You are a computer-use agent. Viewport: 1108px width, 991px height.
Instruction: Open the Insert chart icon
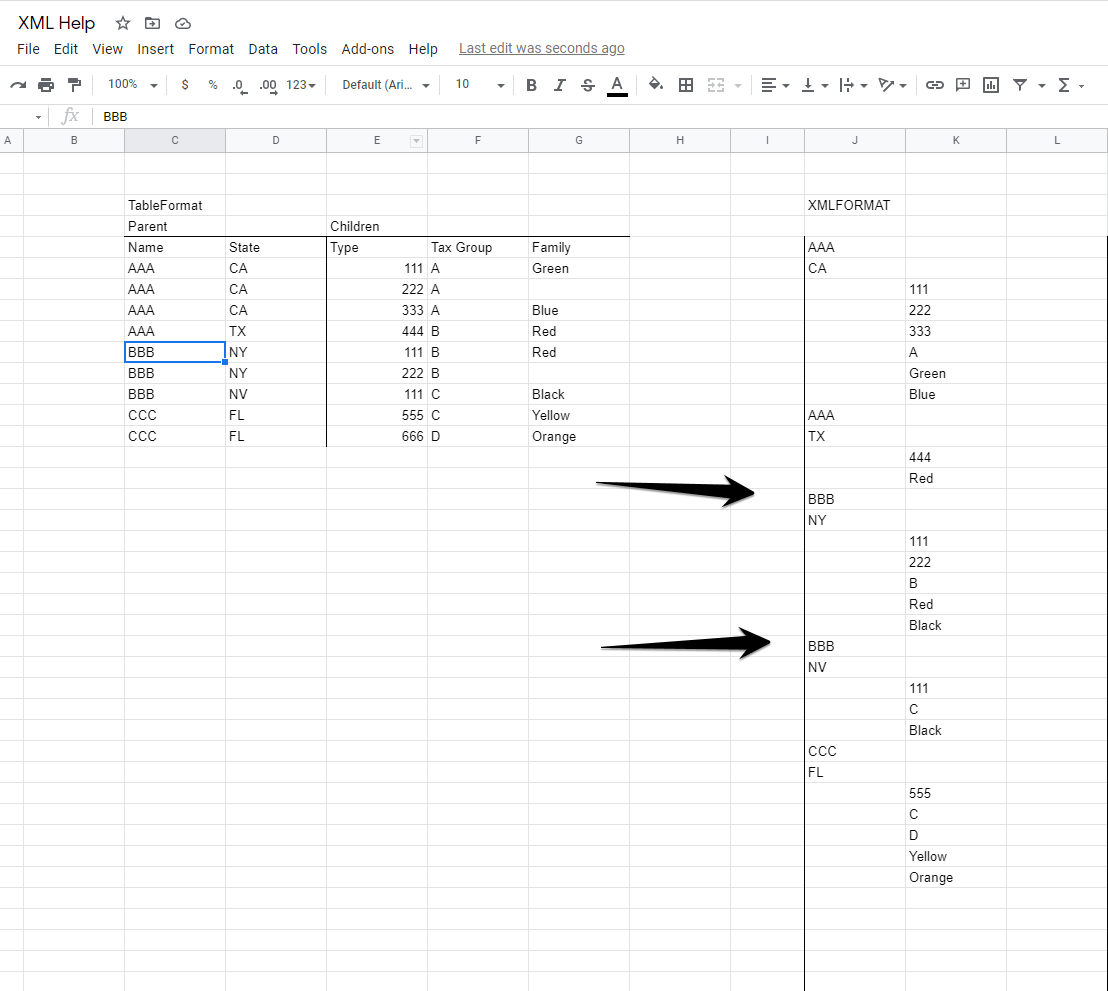pyautogui.click(x=990, y=85)
